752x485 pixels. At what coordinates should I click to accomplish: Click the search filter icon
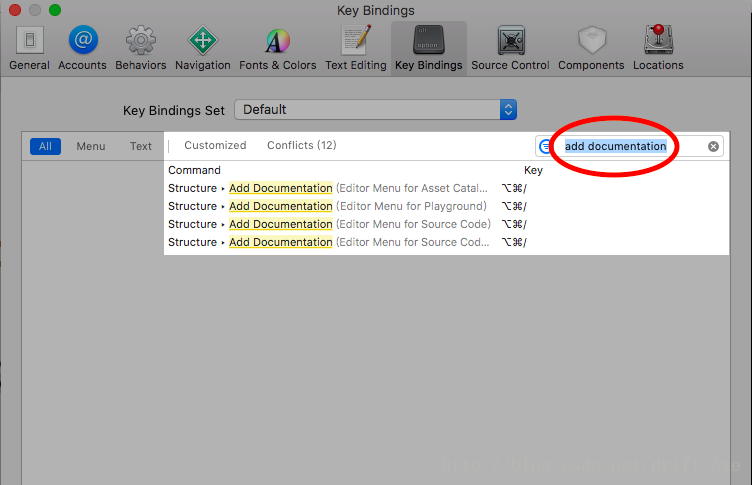[x=545, y=146]
